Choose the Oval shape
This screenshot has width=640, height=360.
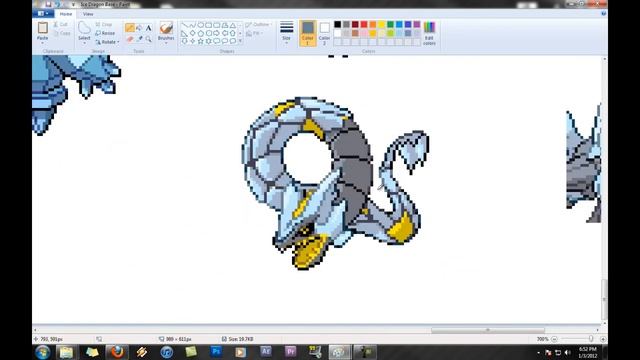[x=200, y=25]
